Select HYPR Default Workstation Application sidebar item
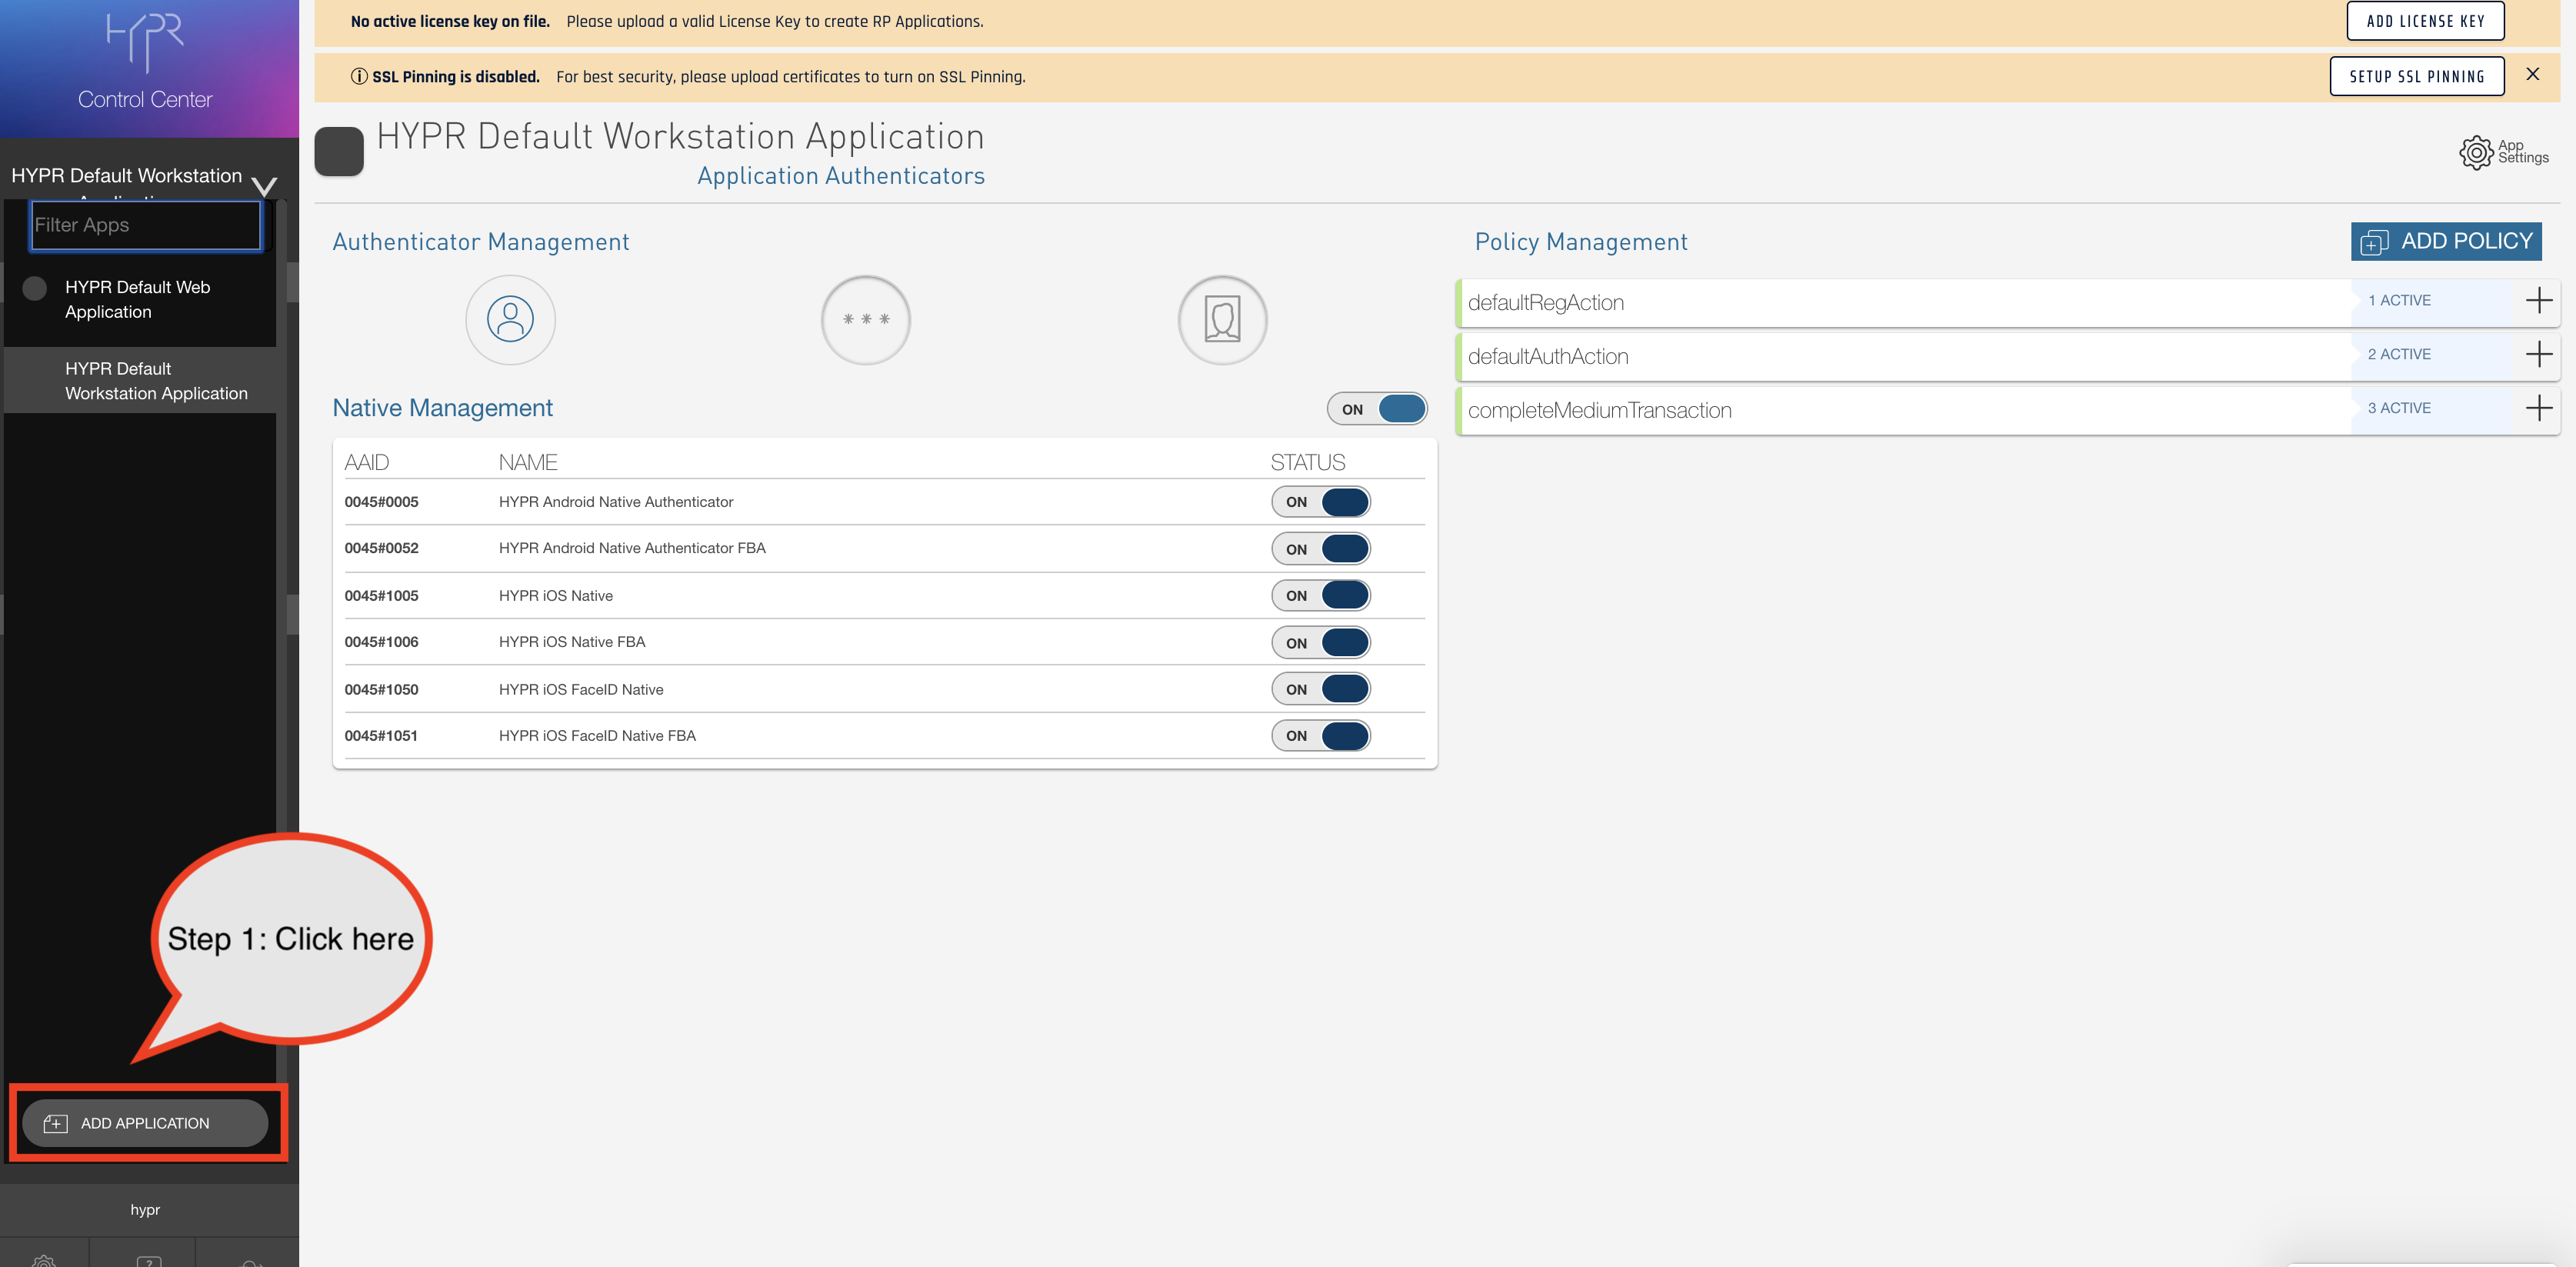The image size is (2576, 1267). point(155,381)
